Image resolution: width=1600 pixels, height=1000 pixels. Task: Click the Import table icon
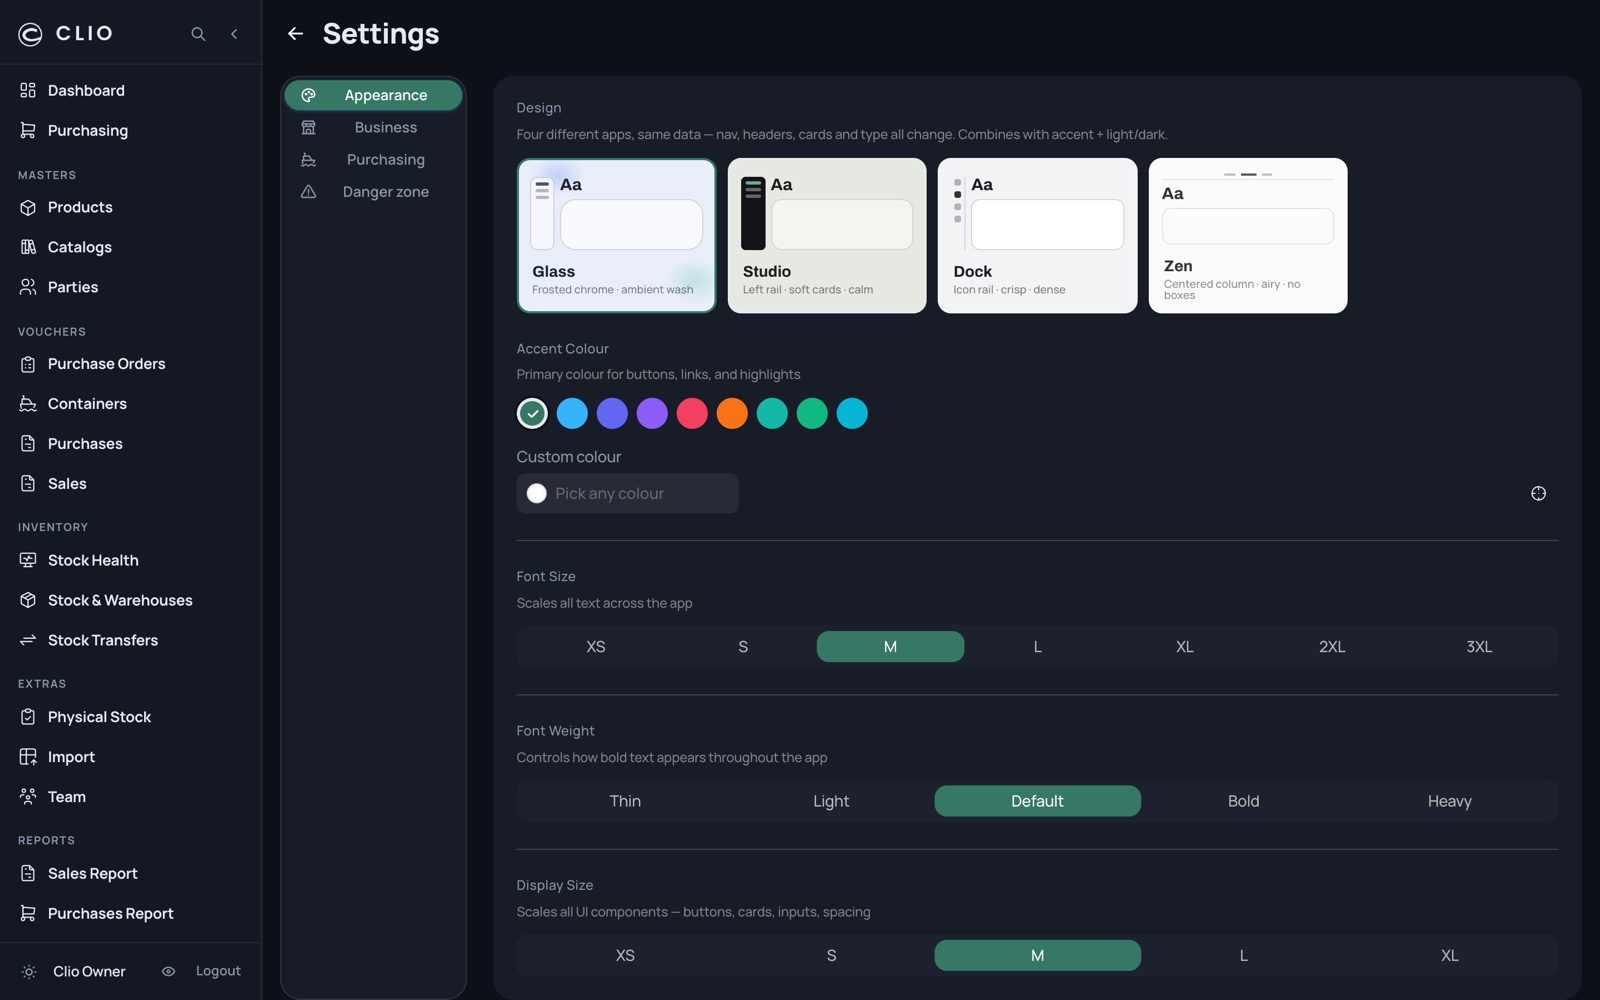pos(28,757)
